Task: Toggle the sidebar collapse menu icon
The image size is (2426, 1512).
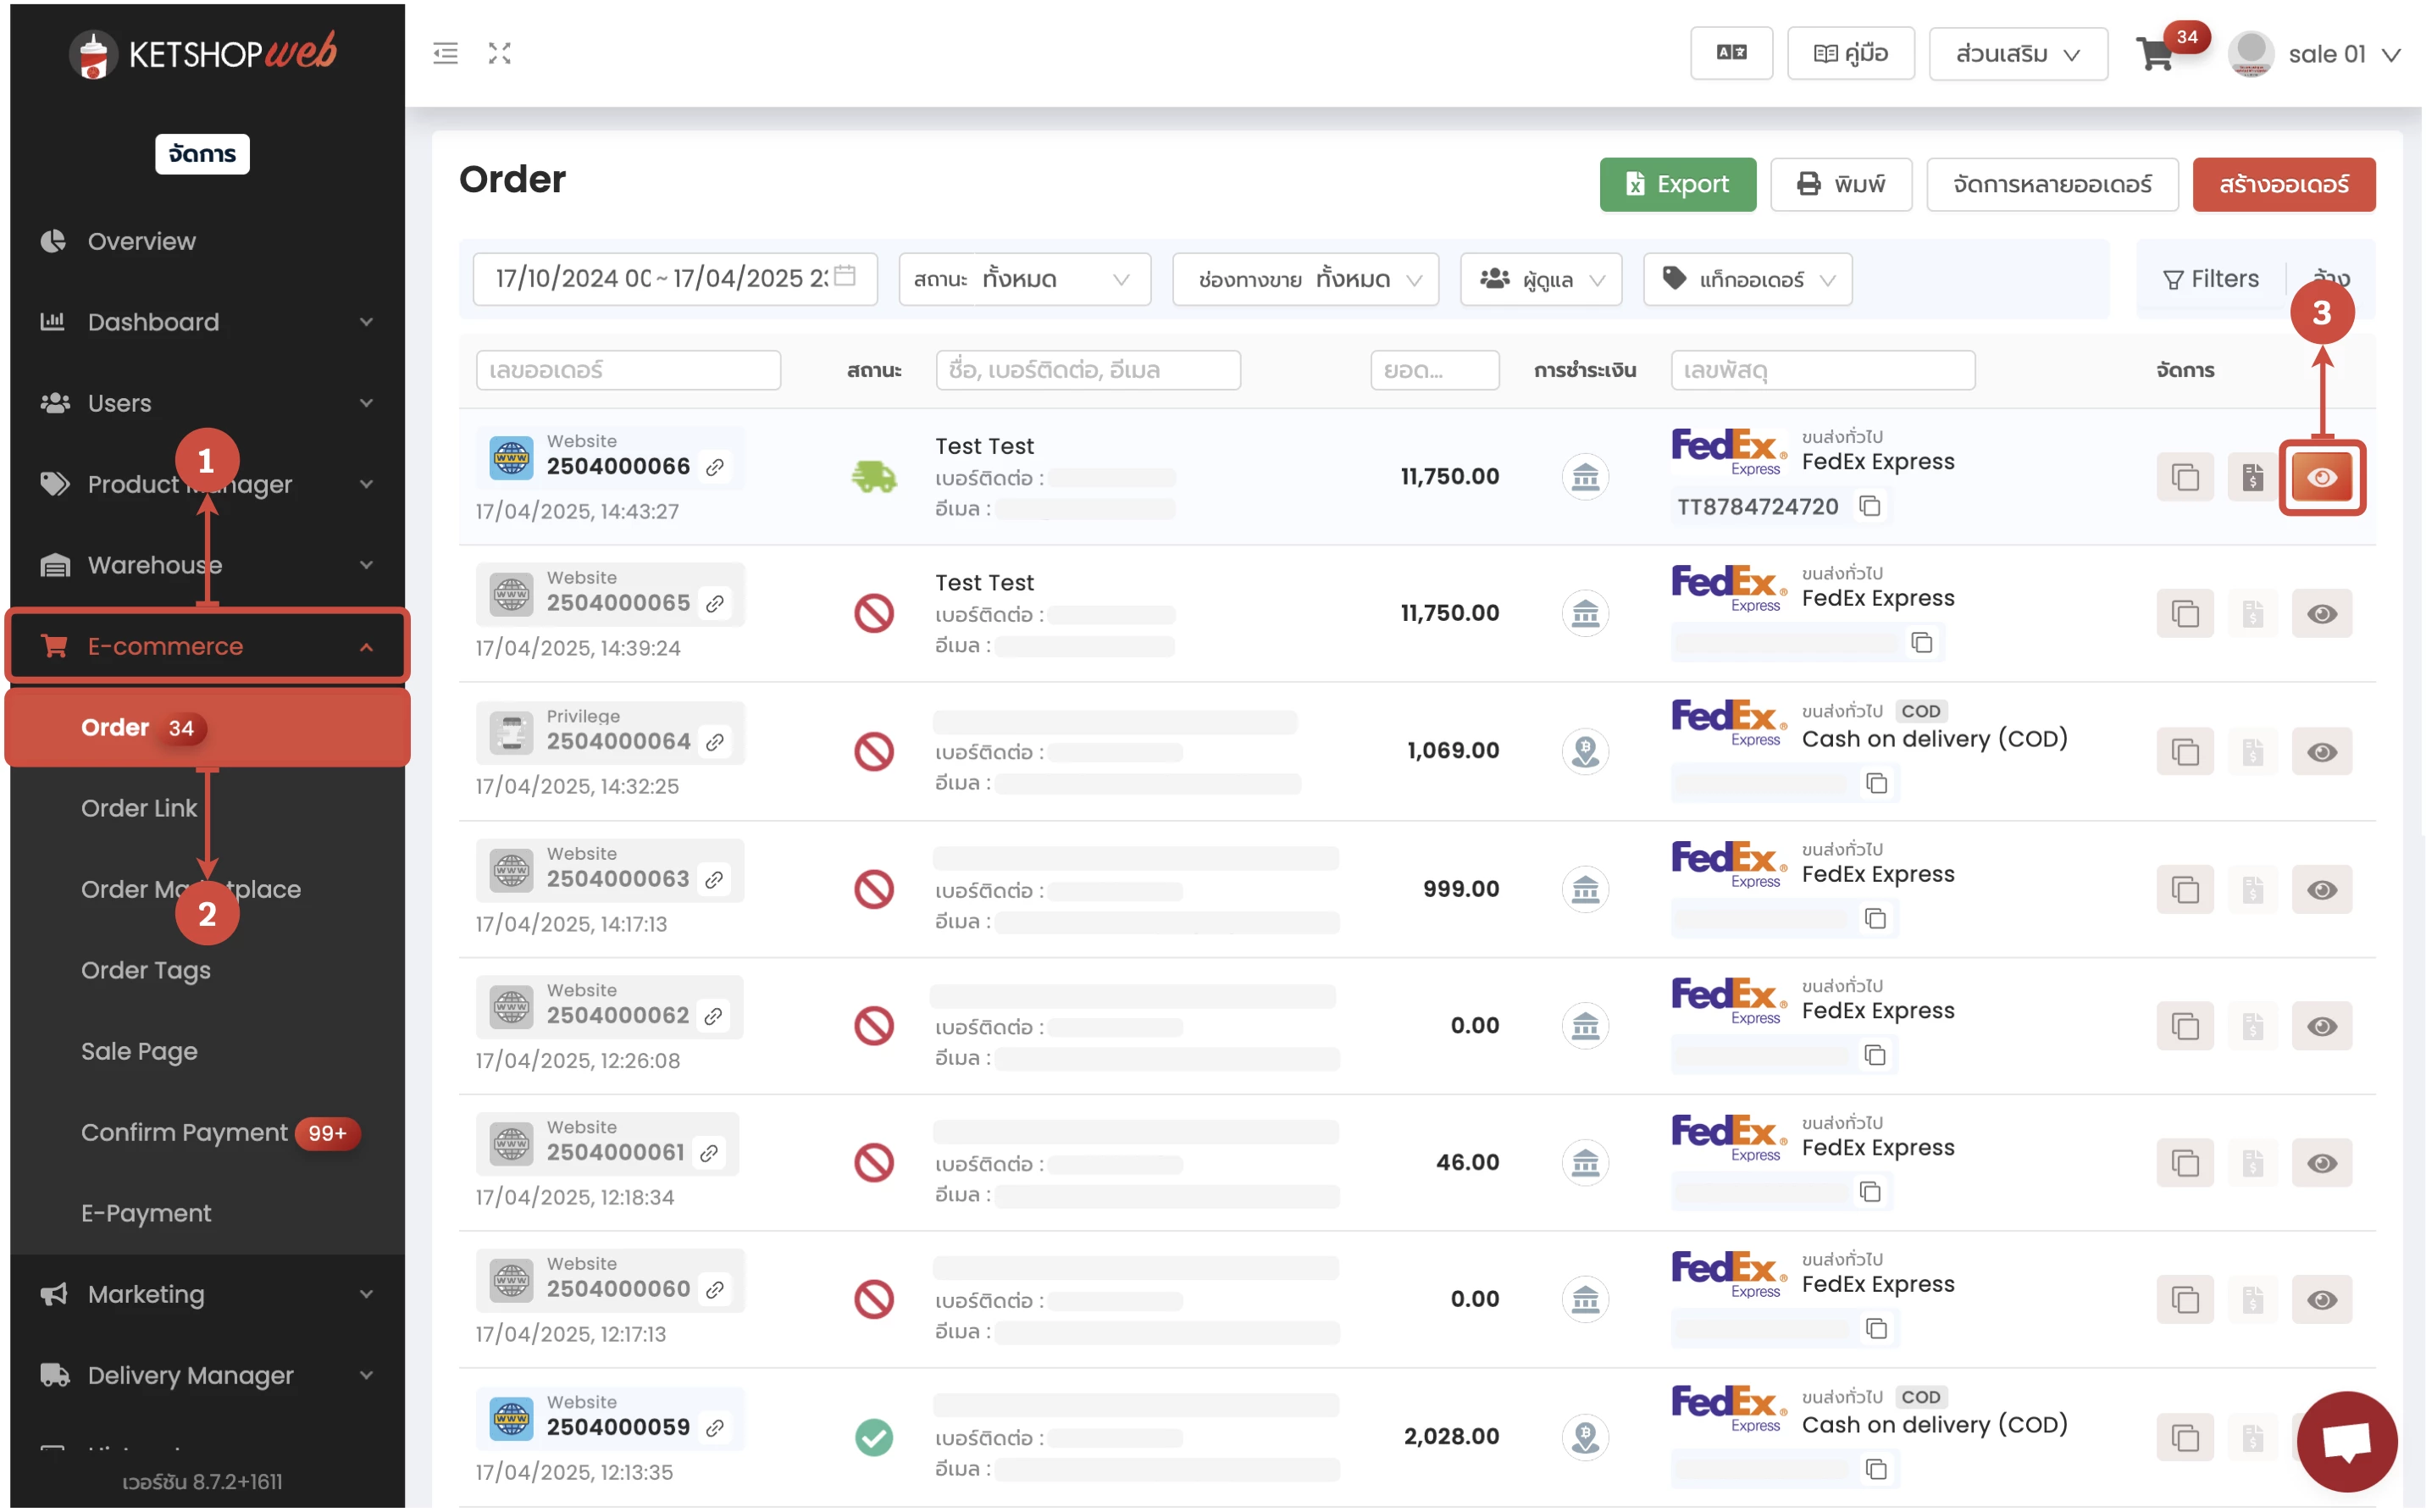Action: tap(445, 54)
